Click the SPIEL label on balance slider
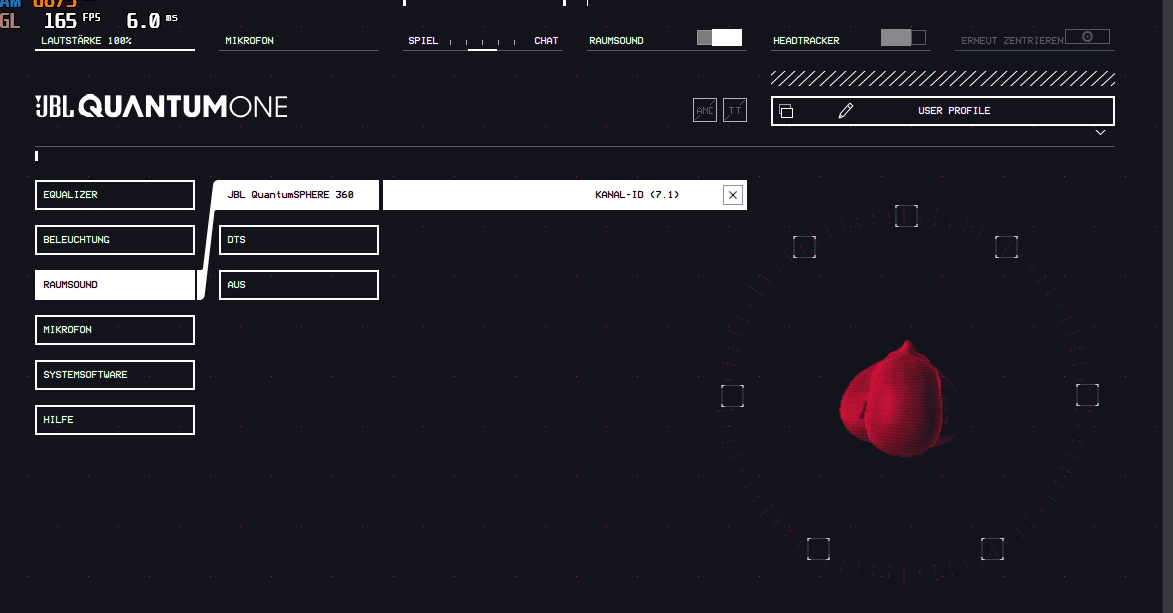Viewport: 1173px width, 613px height. click(x=423, y=40)
